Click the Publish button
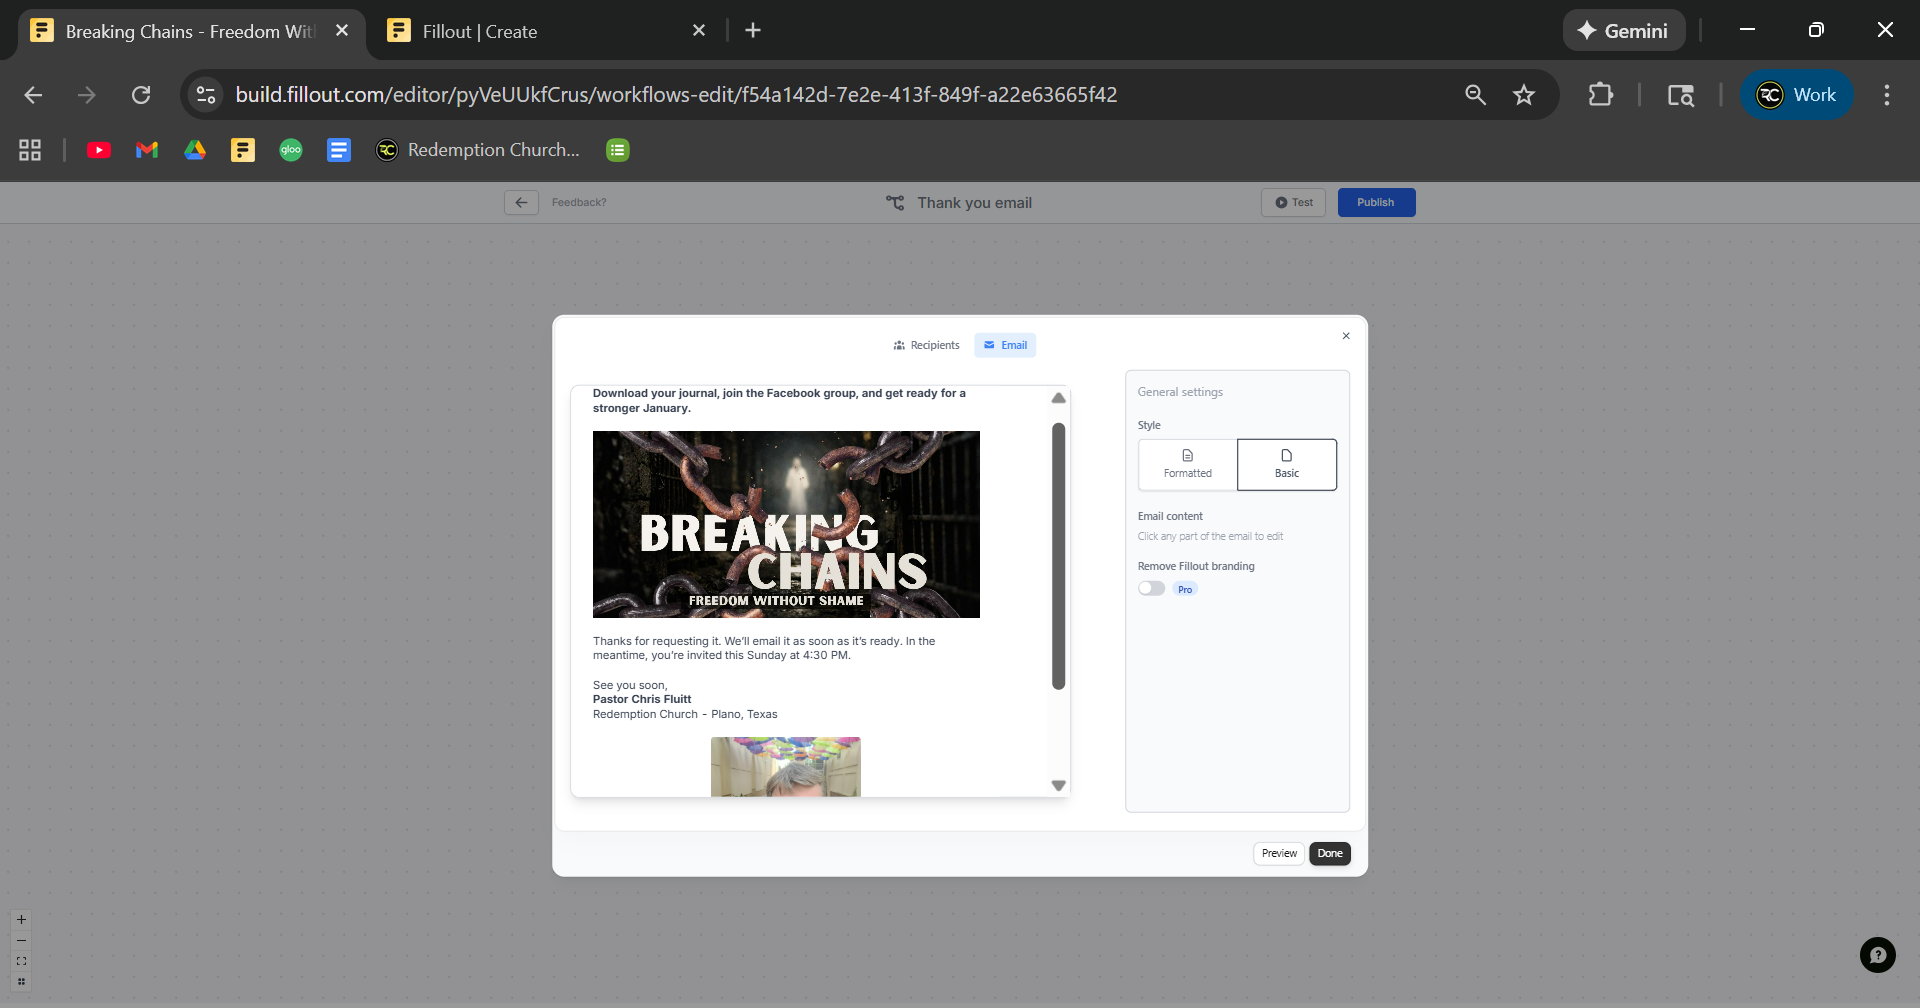The width and height of the screenshot is (1920, 1008). point(1376,203)
